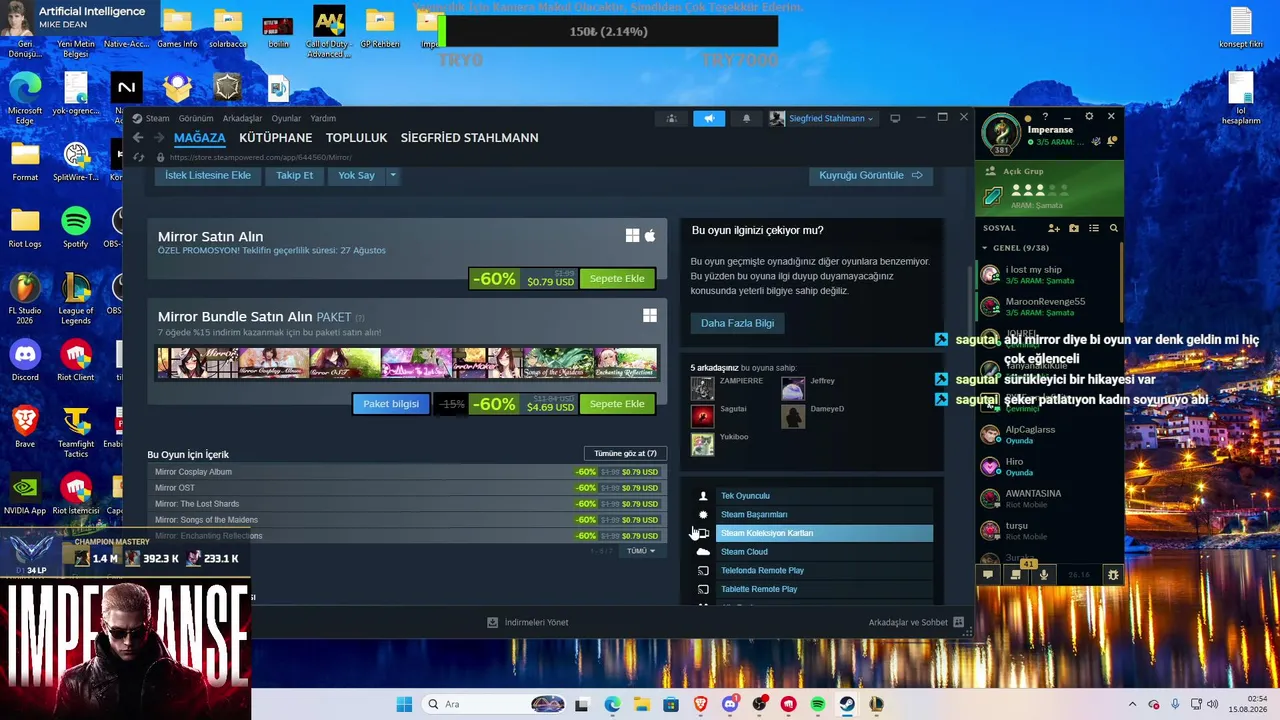Open Arkadaşlar menu
Screen dimensions: 1280x720
[x=243, y=118]
